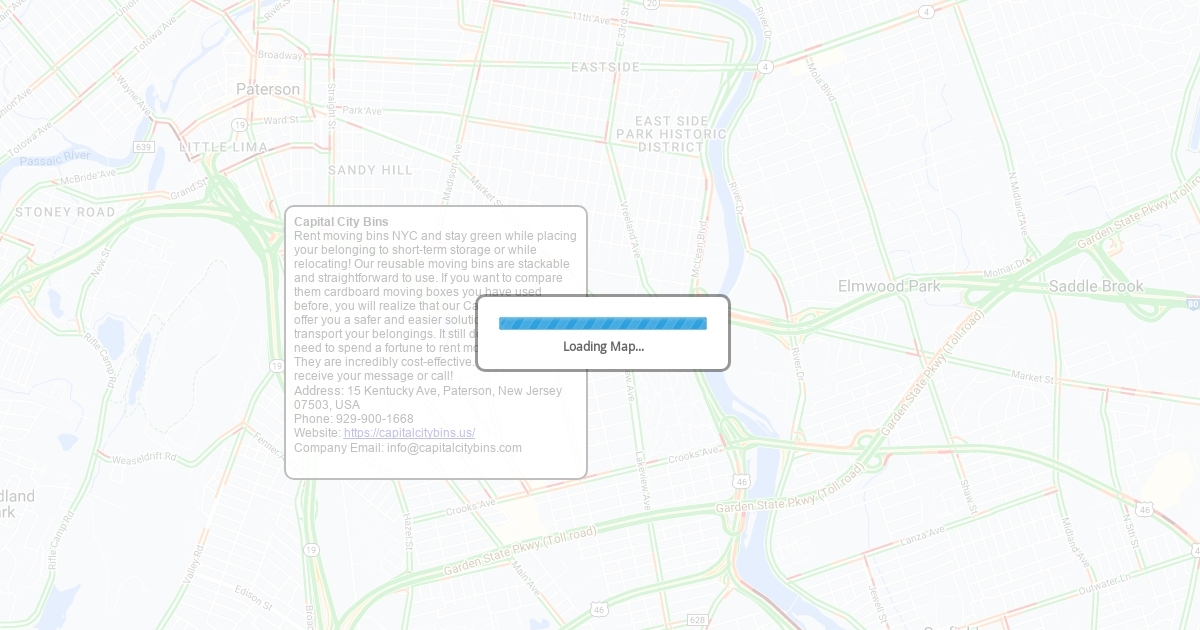Click the Paterson city label

click(x=268, y=89)
